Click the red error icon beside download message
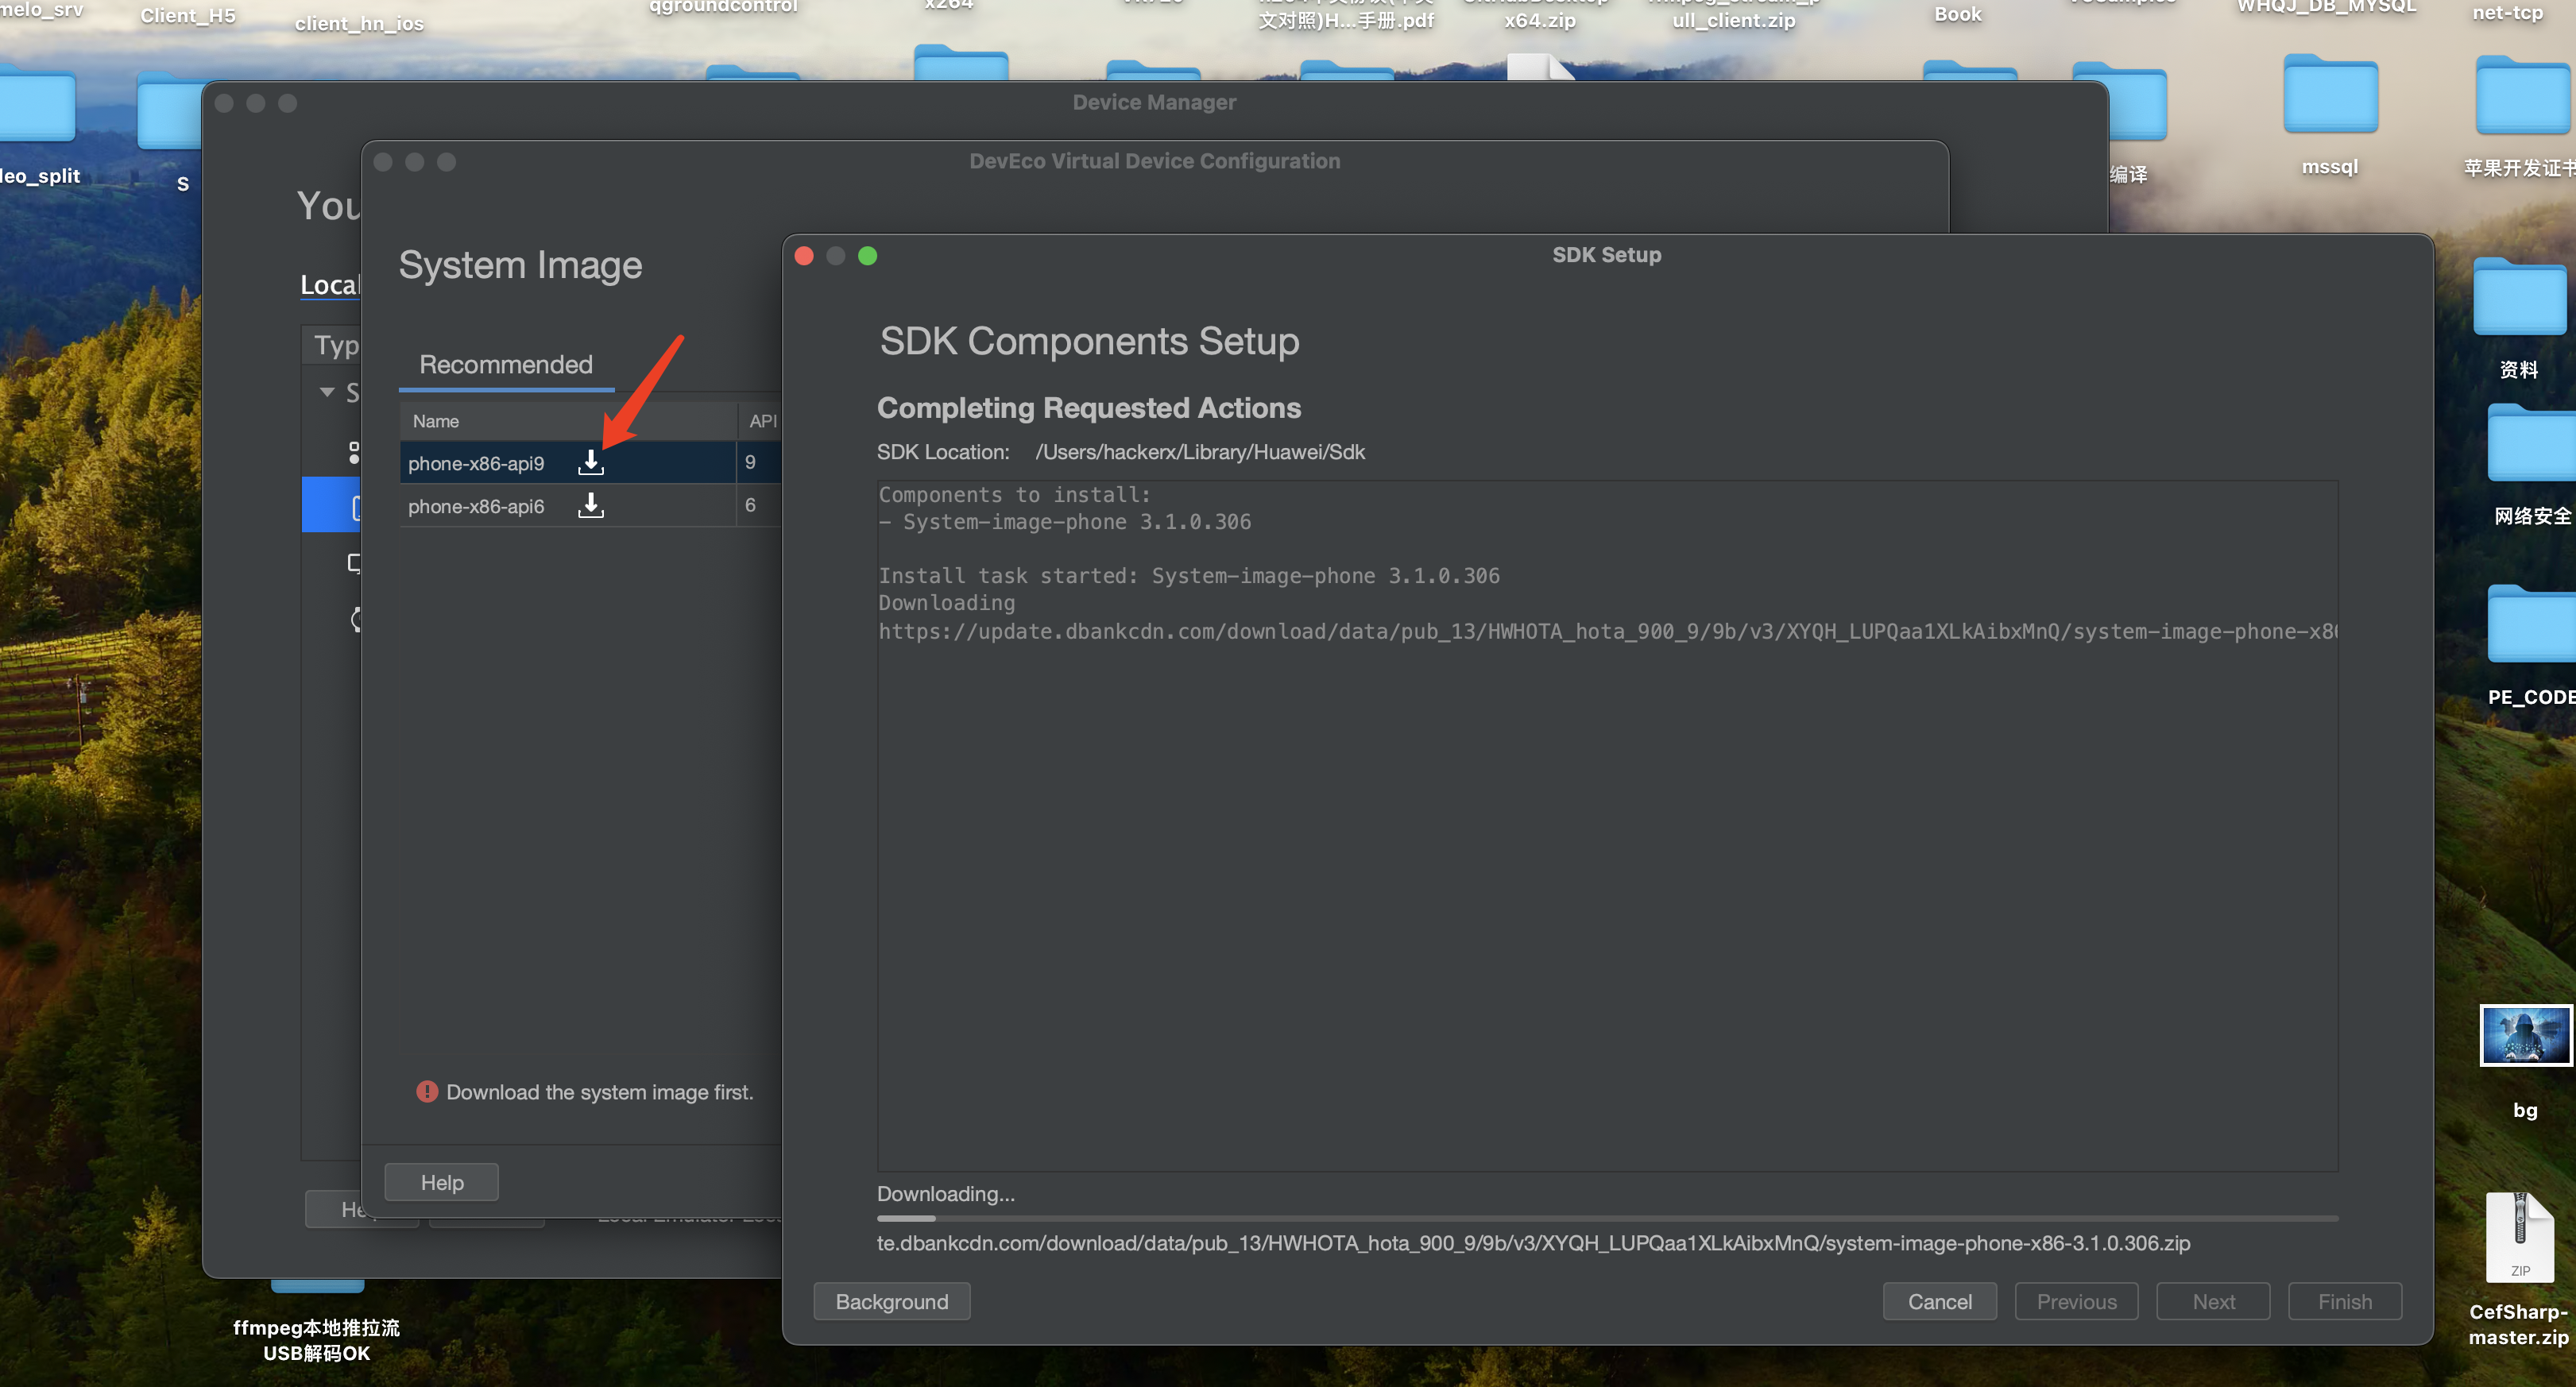Image resolution: width=2576 pixels, height=1387 pixels. [427, 1092]
